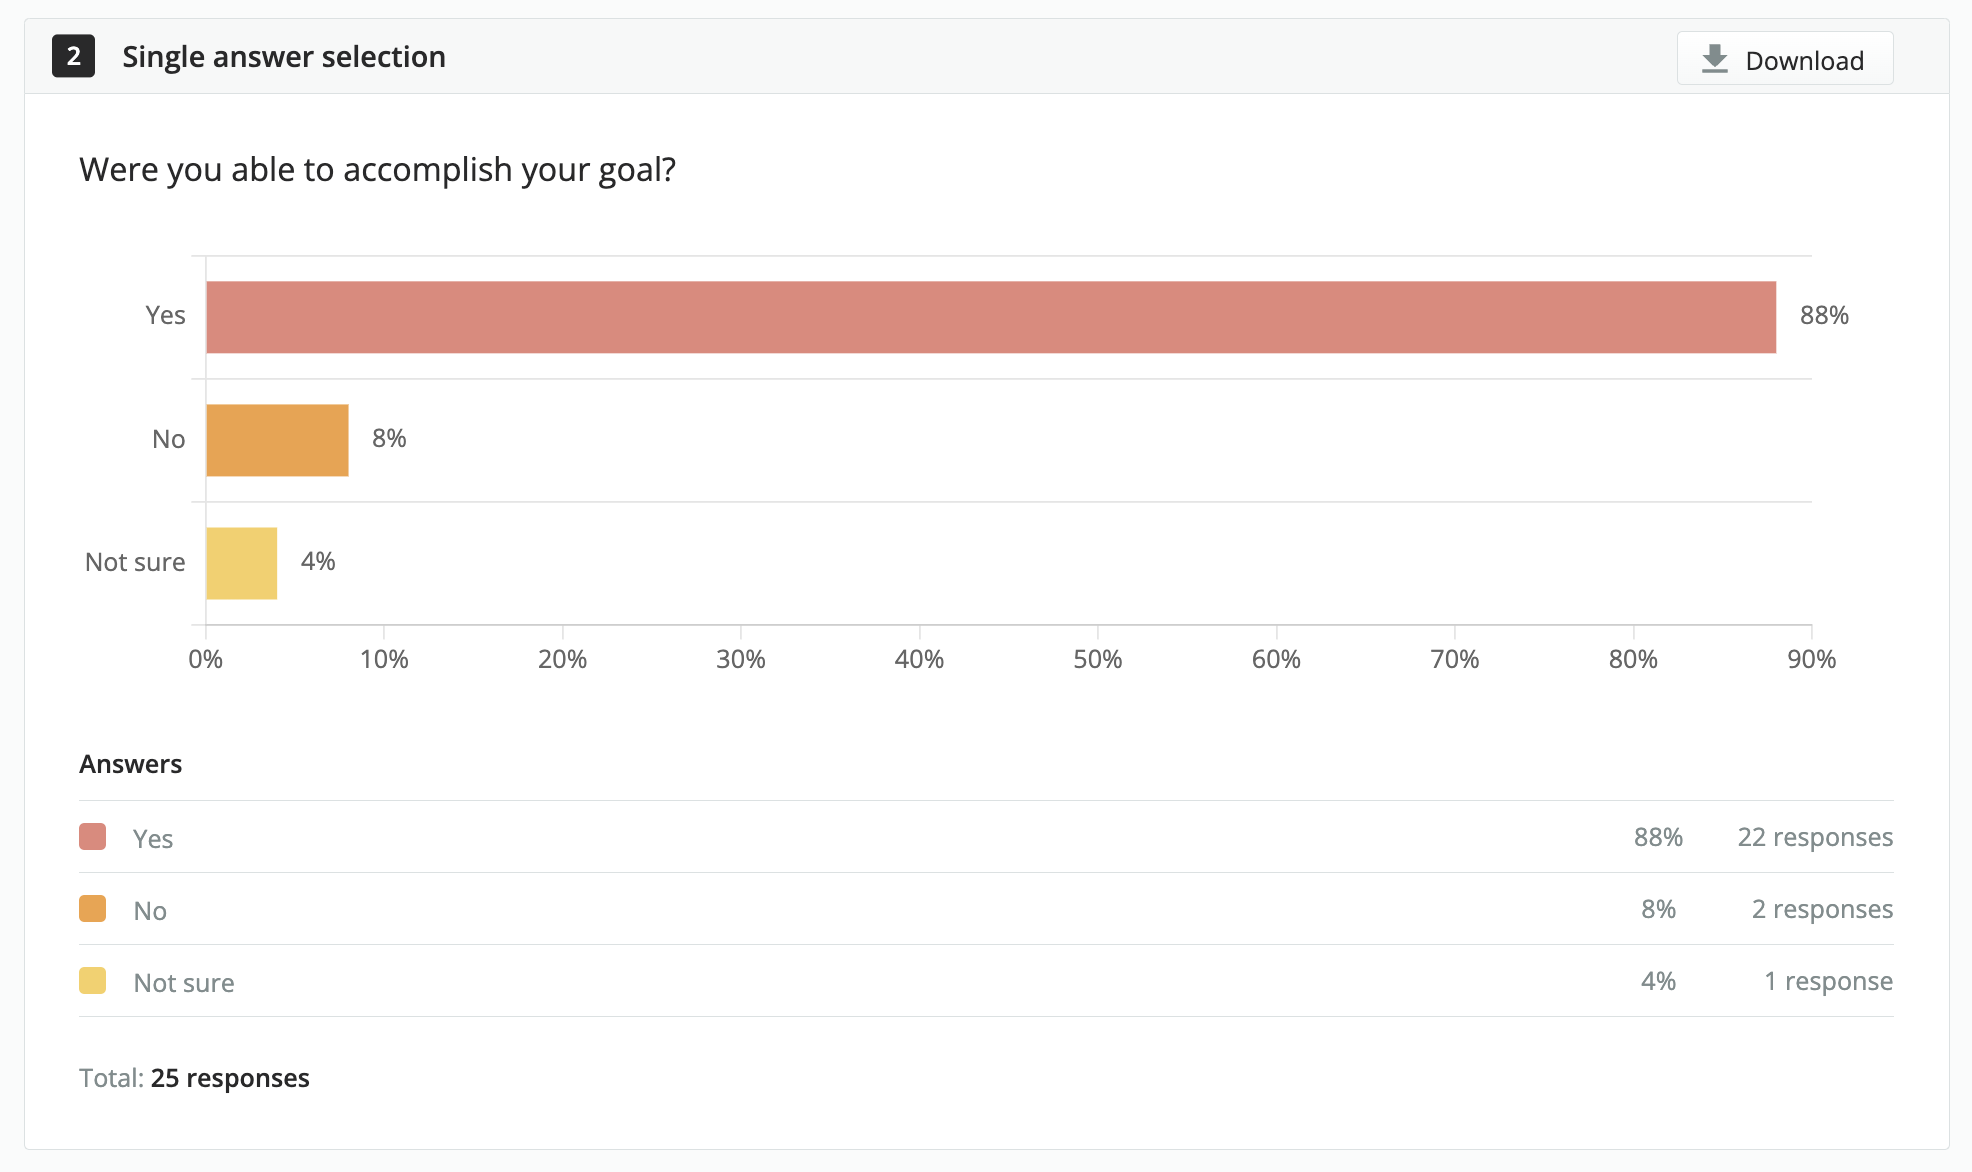Select the Not sure answer row label

[x=184, y=982]
